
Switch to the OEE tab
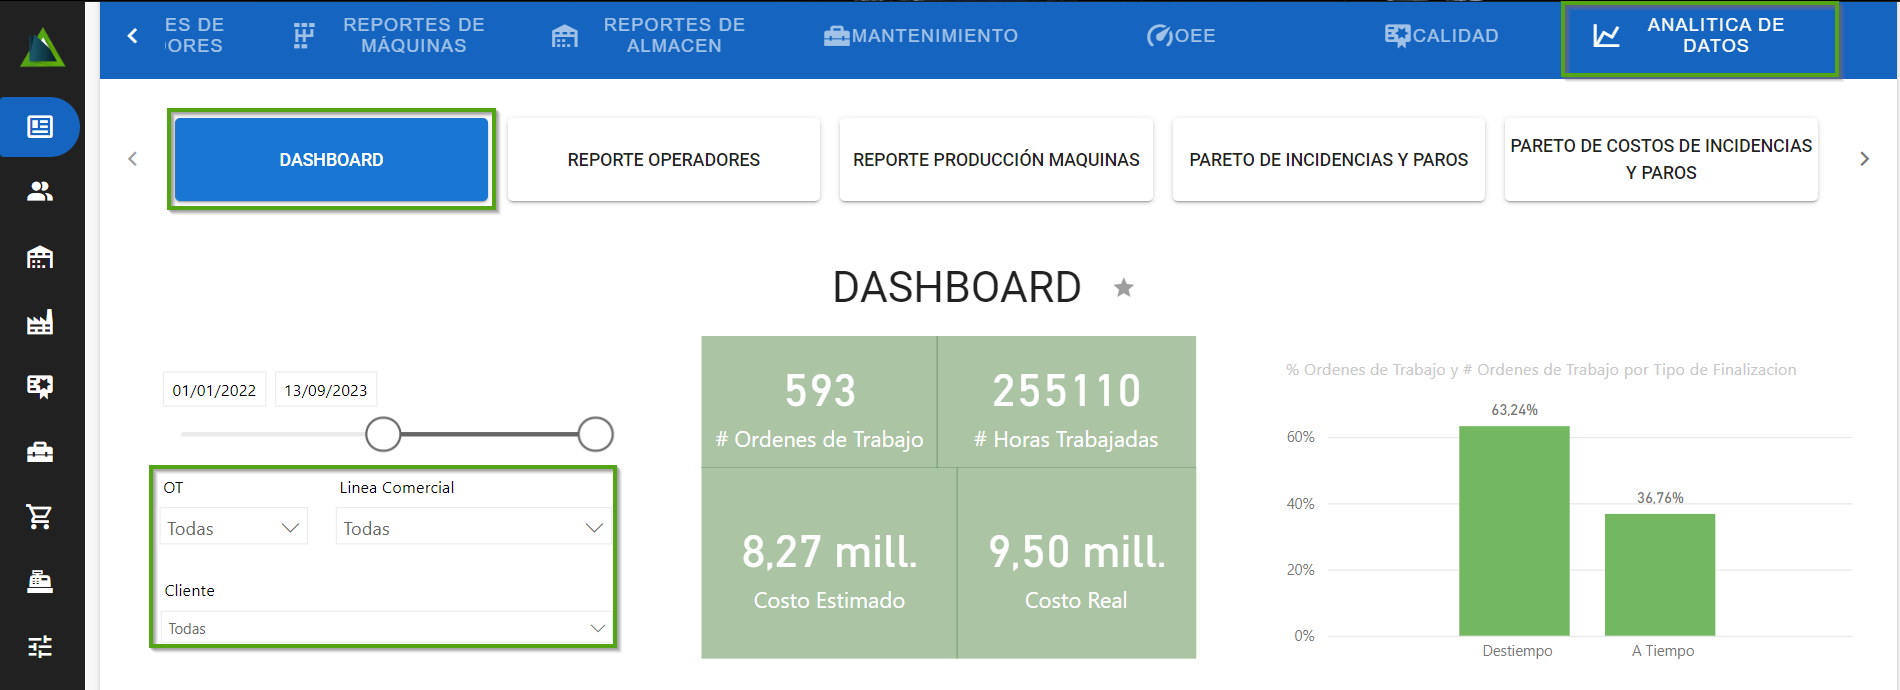pyautogui.click(x=1181, y=36)
